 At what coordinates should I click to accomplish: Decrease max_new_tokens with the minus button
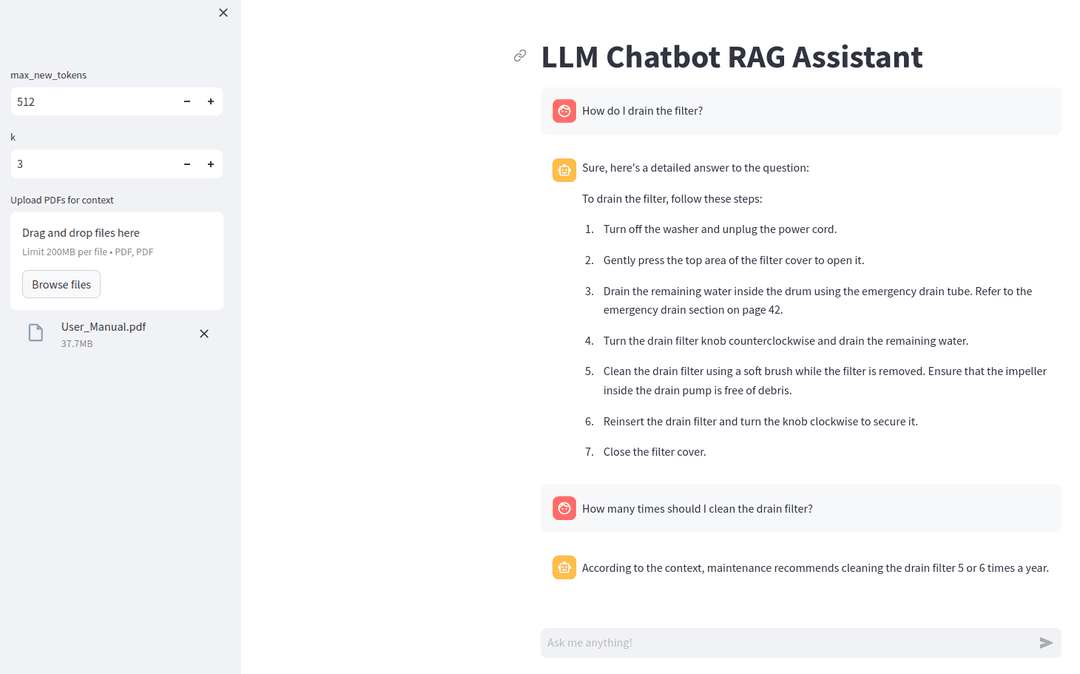186,101
